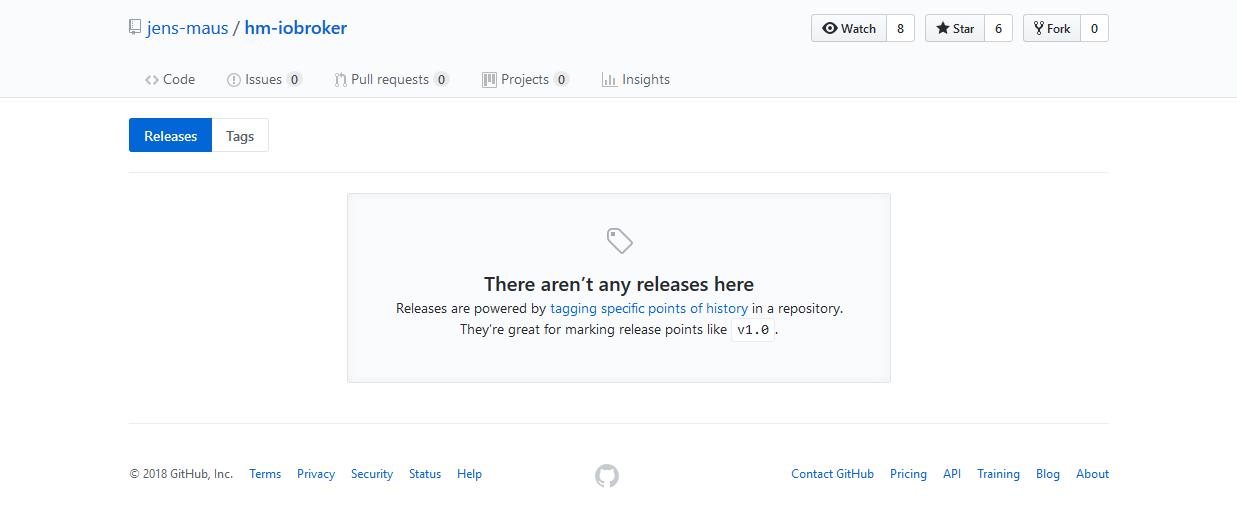Click the GitHub Octocat logo in footer
This screenshot has height=517, width=1237.
pyautogui.click(x=607, y=476)
